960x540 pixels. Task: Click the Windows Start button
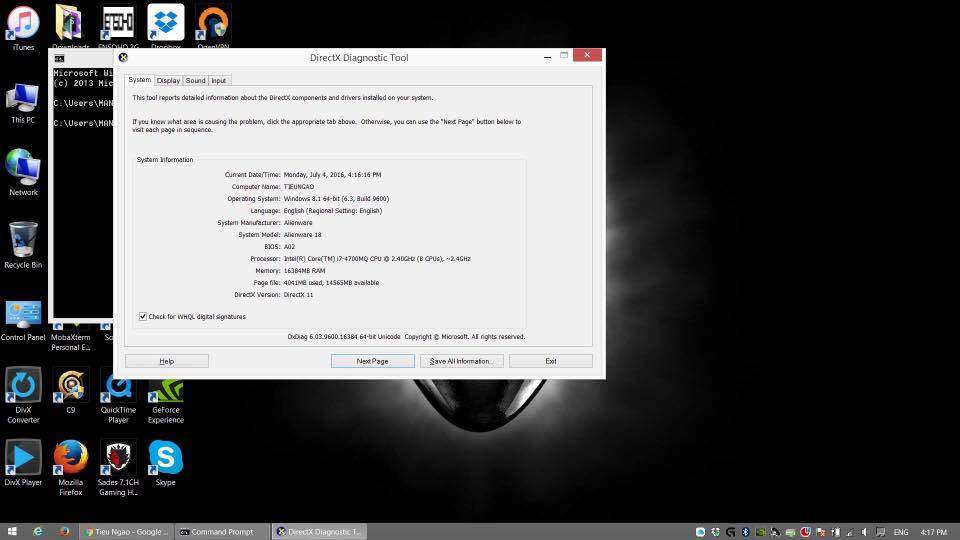pos(12,531)
